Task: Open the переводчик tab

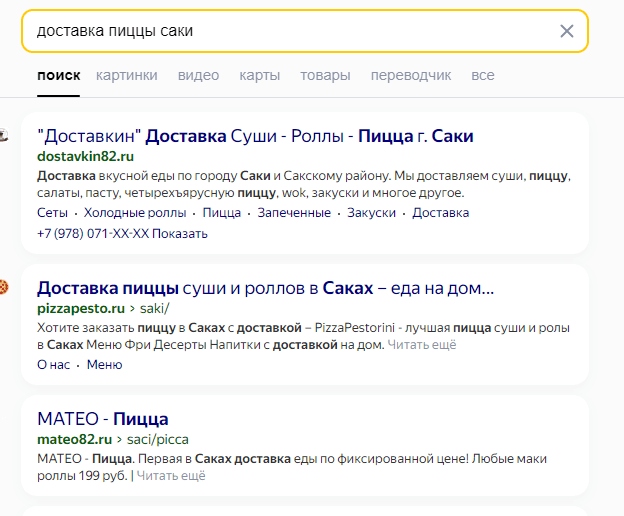Action: tap(410, 75)
